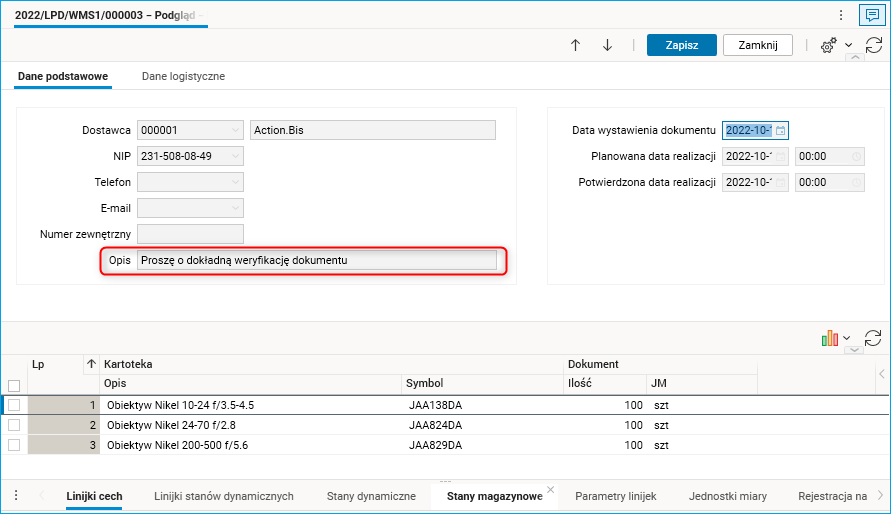Select the checkbox for Obiektyw Nikel 24-70 row

click(x=14, y=424)
